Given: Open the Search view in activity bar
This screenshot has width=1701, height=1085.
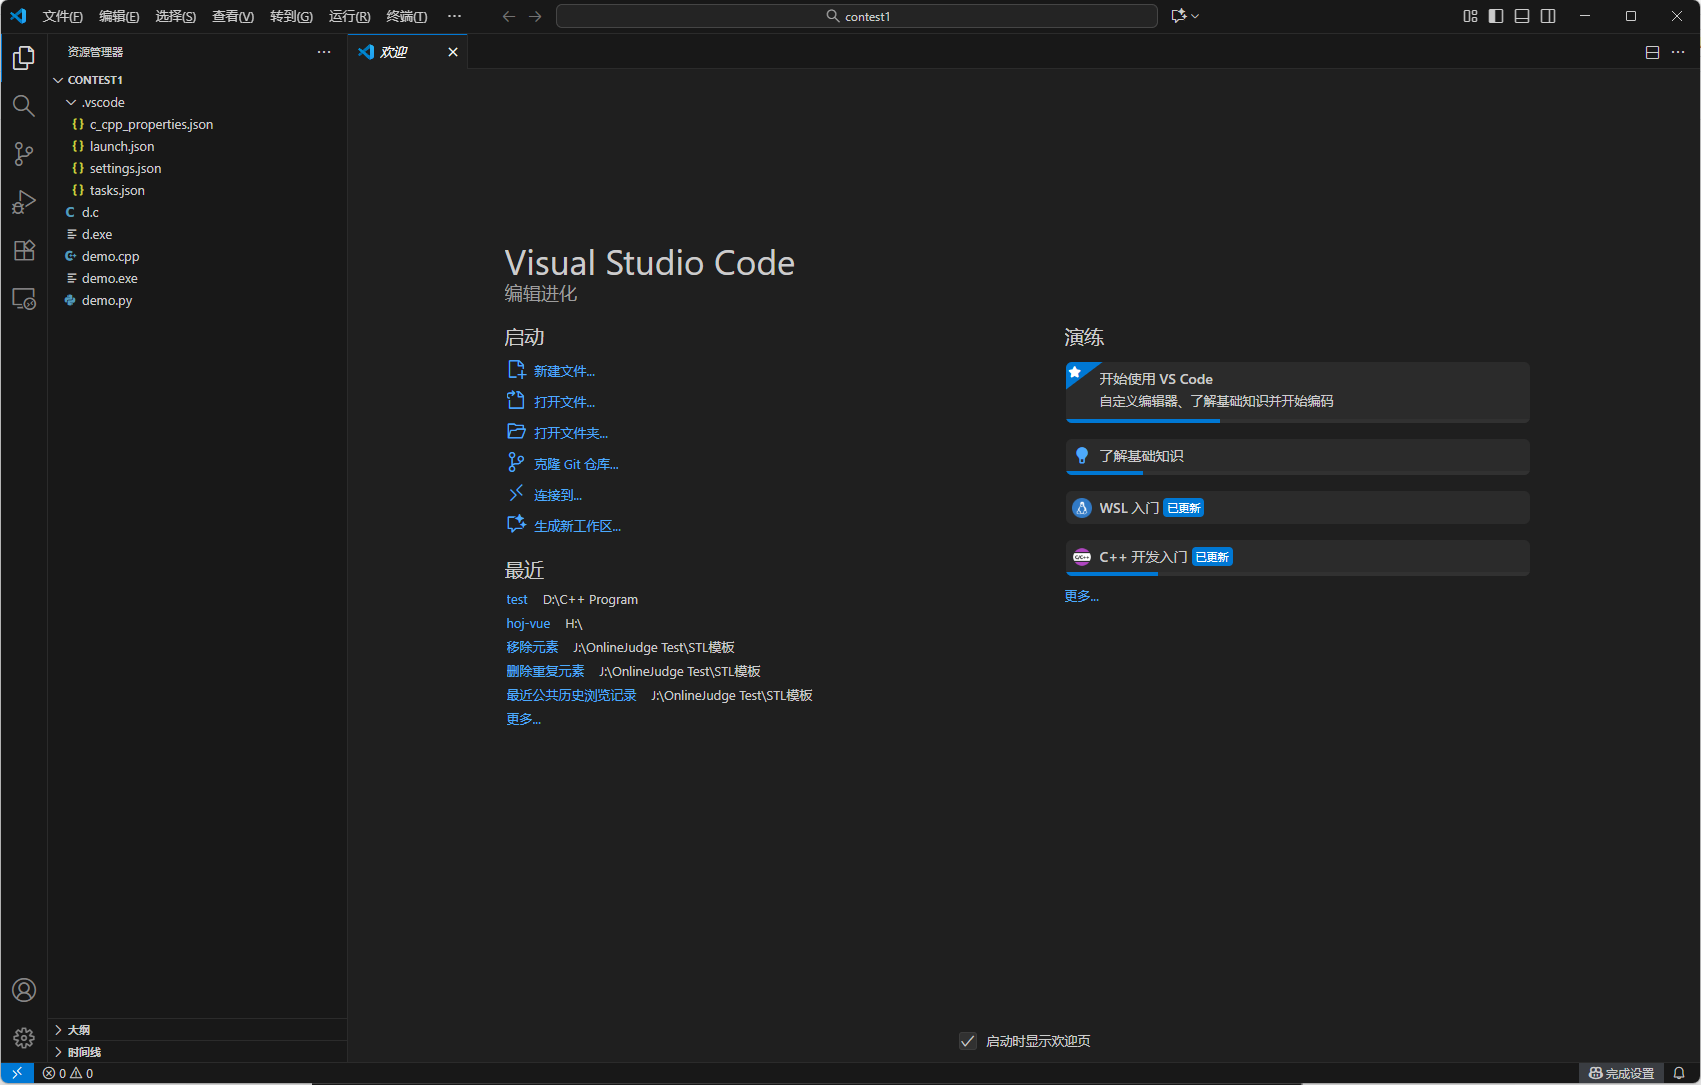Looking at the screenshot, I should point(24,106).
